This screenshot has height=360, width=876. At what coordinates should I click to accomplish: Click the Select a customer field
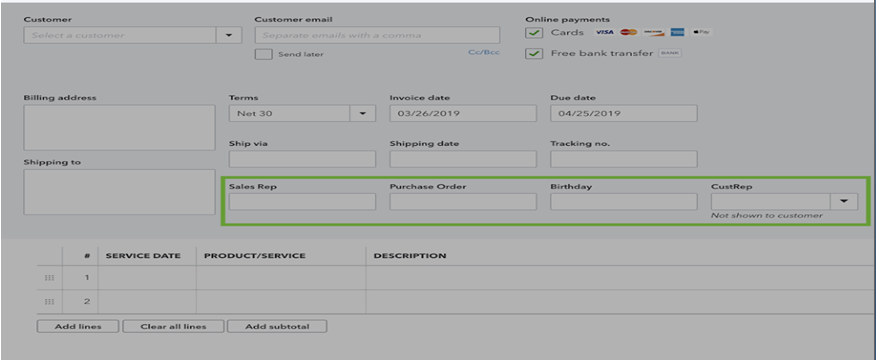120,35
